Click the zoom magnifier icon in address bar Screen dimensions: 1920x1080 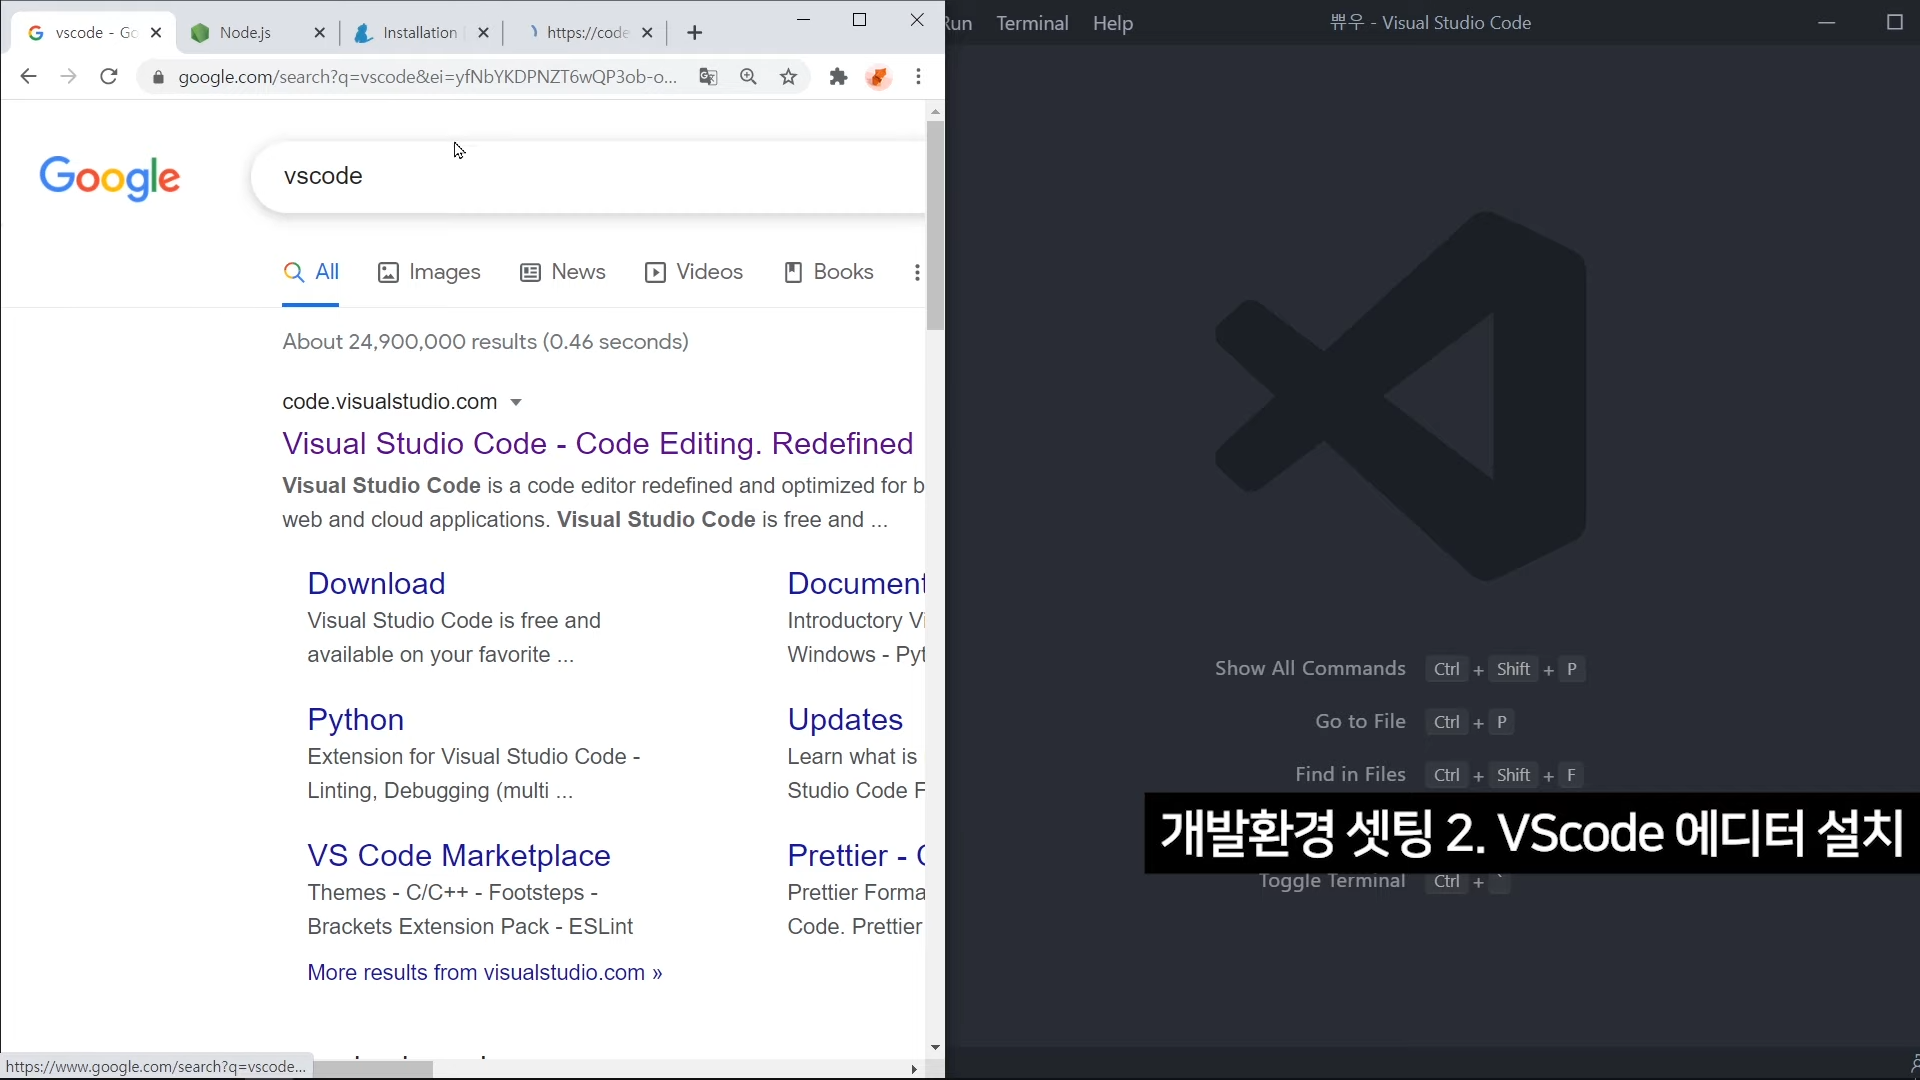[748, 76]
